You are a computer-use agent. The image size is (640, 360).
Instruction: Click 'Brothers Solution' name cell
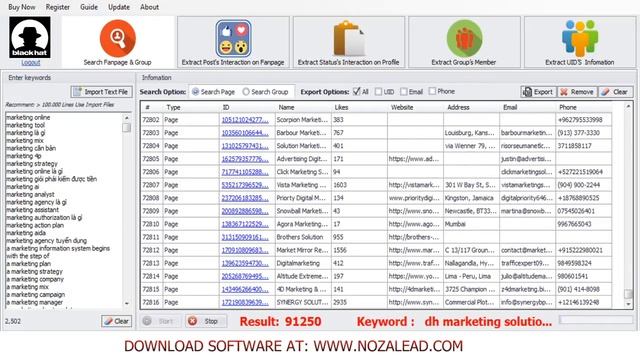[x=302, y=237]
